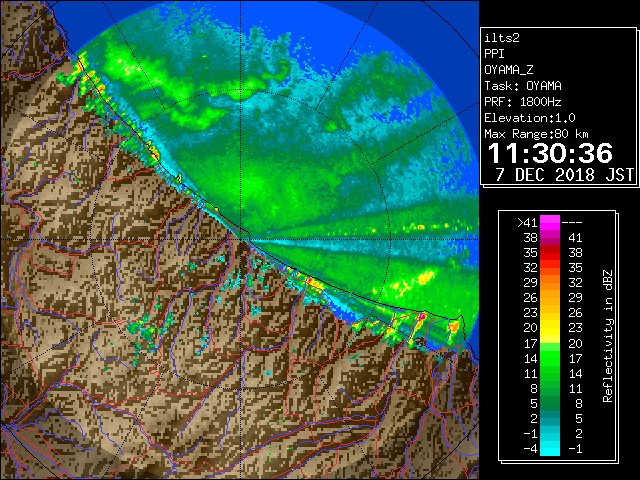This screenshot has width=640, height=480.
Task: Click the PPI scan type label
Action: pos(494,54)
